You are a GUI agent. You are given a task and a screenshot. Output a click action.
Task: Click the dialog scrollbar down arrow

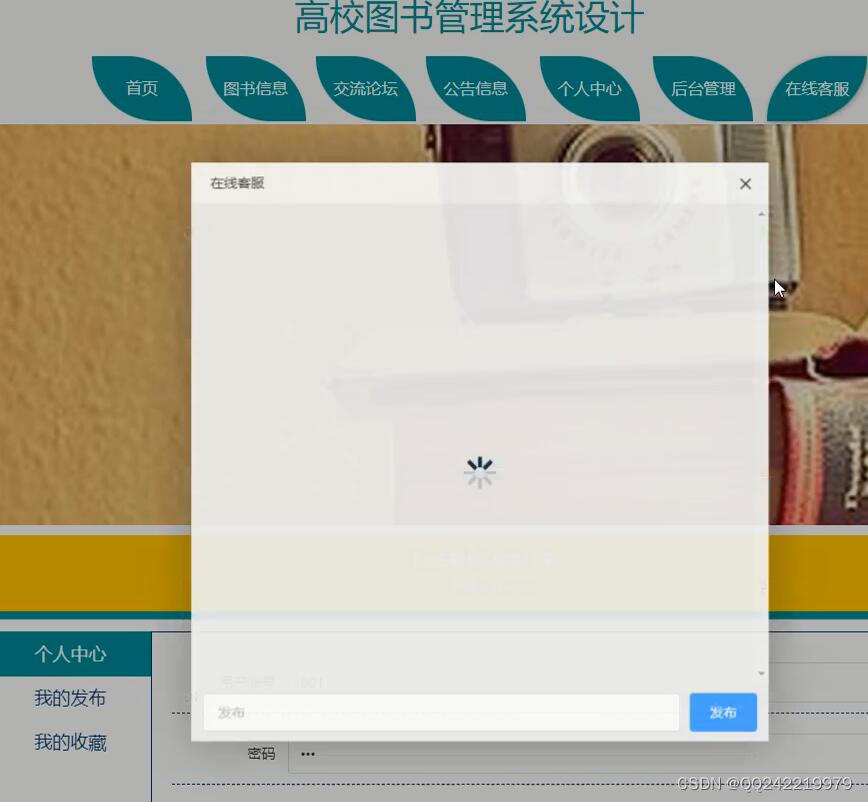tap(759, 672)
